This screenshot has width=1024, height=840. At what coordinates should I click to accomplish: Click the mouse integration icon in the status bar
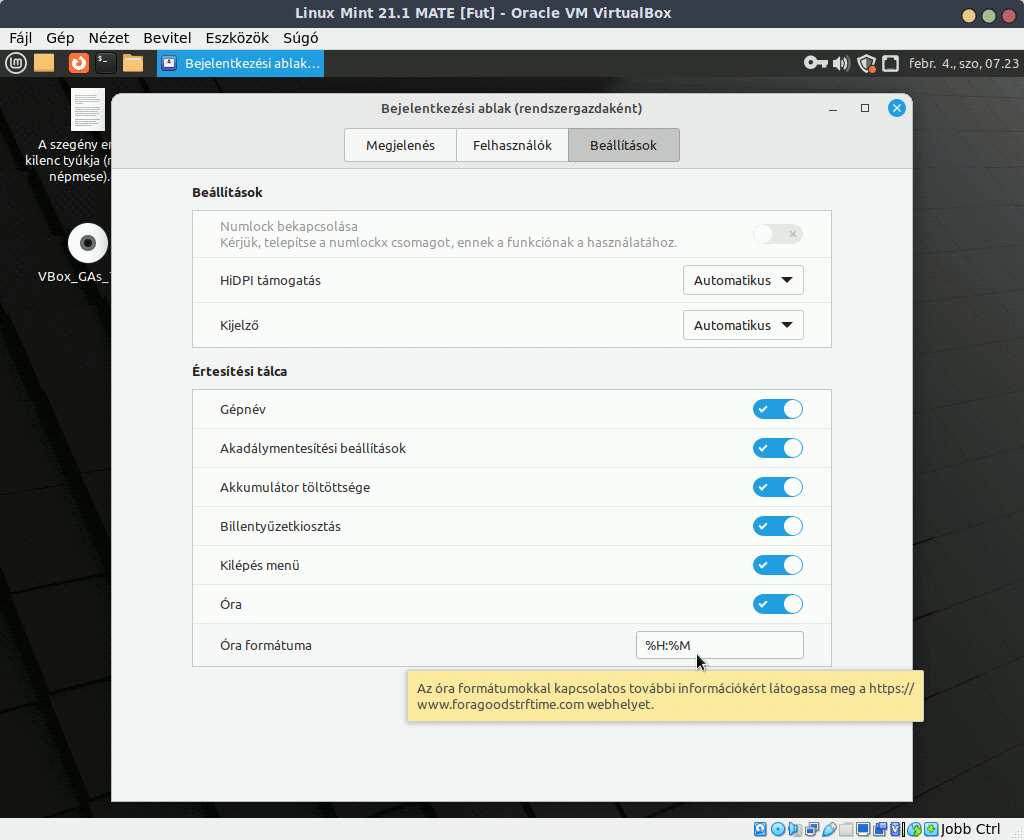click(914, 829)
